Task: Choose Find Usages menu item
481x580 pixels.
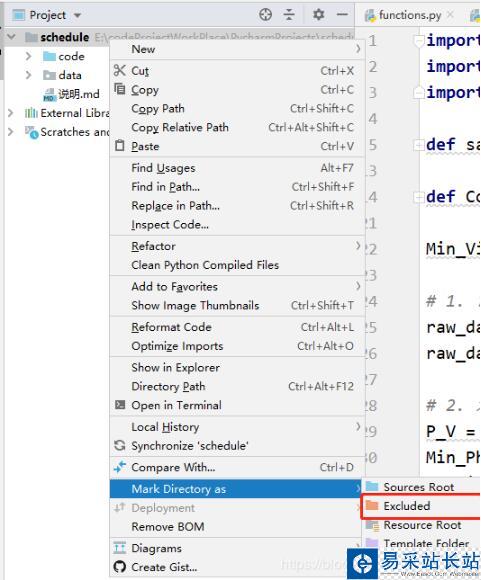Action: [237, 168]
